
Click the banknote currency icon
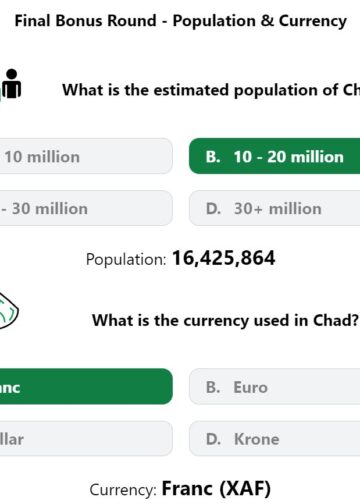(x=9, y=311)
